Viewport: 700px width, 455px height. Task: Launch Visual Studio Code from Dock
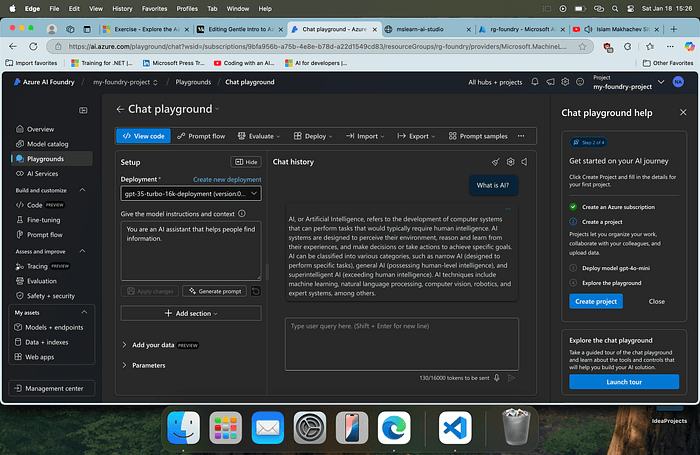pos(455,427)
